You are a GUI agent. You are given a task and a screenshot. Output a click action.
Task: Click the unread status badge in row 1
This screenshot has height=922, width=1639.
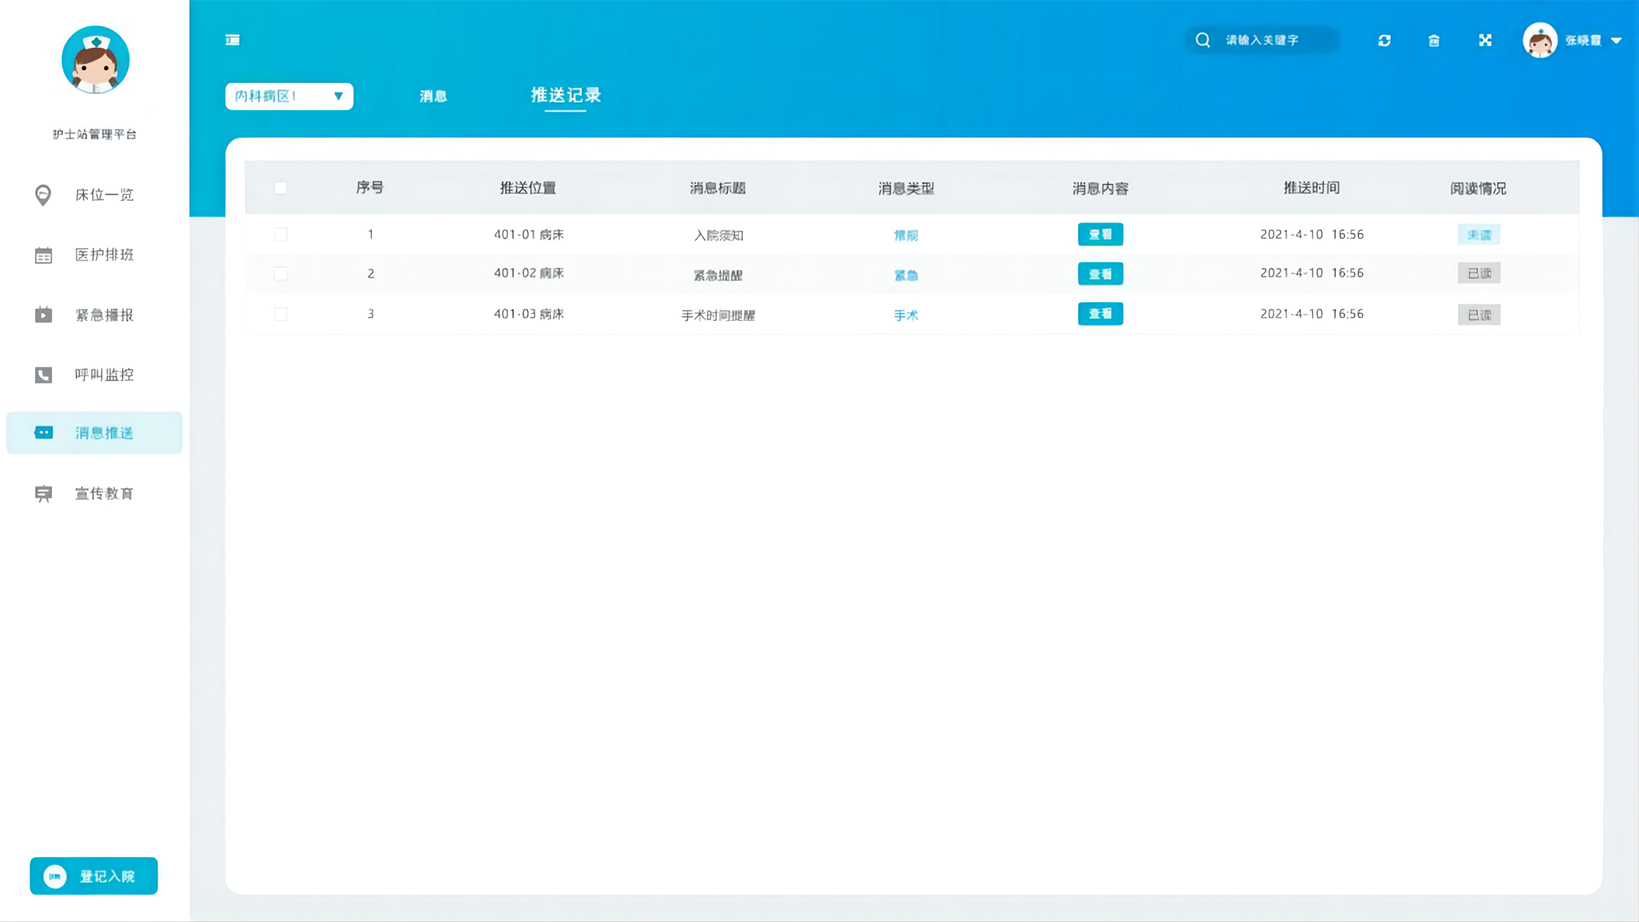click(x=1479, y=235)
